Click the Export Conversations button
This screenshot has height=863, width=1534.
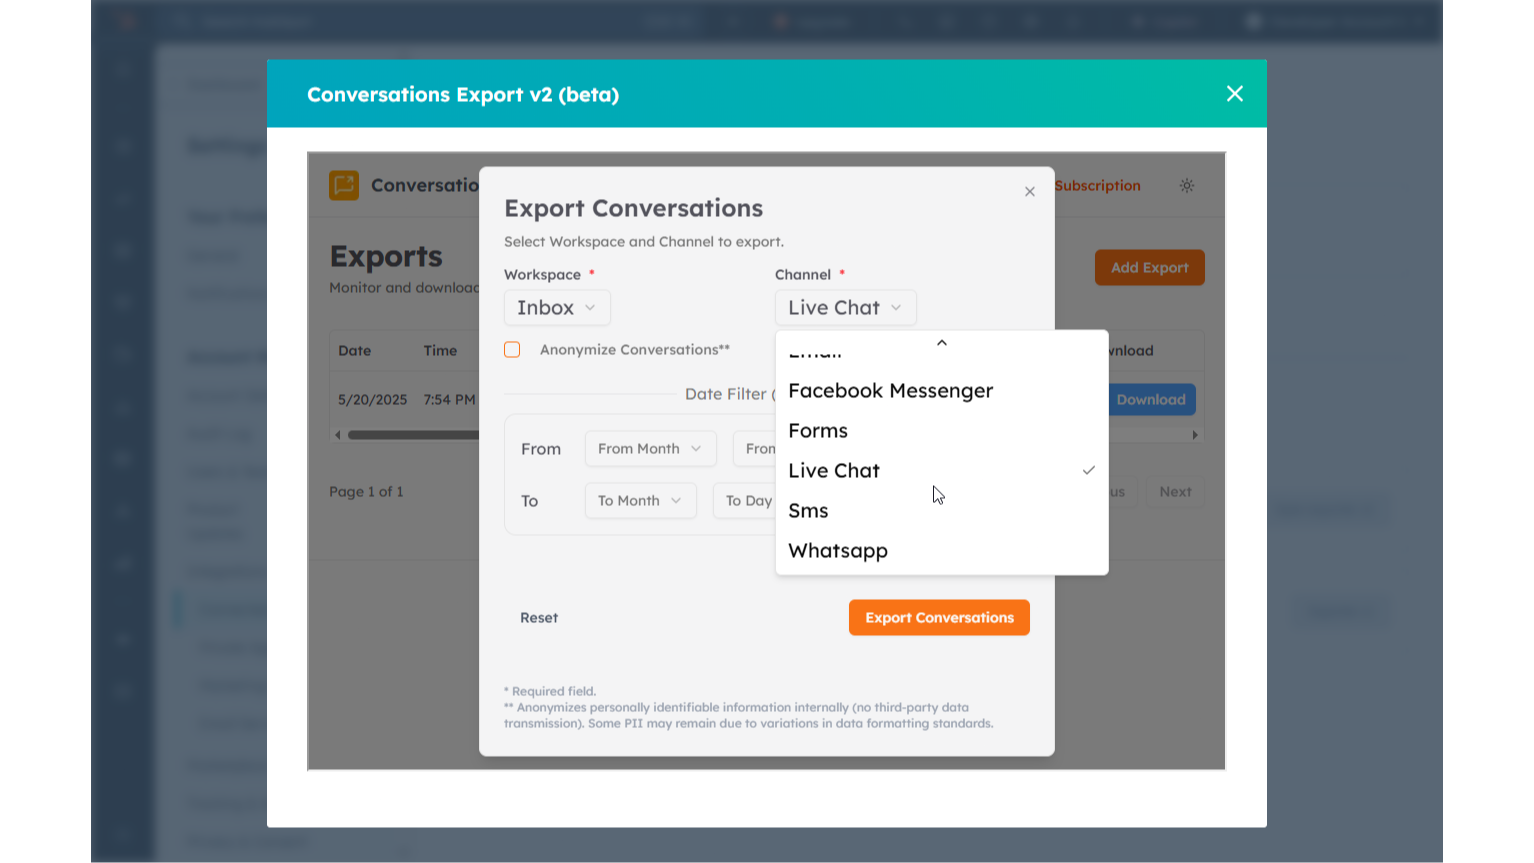(938, 618)
